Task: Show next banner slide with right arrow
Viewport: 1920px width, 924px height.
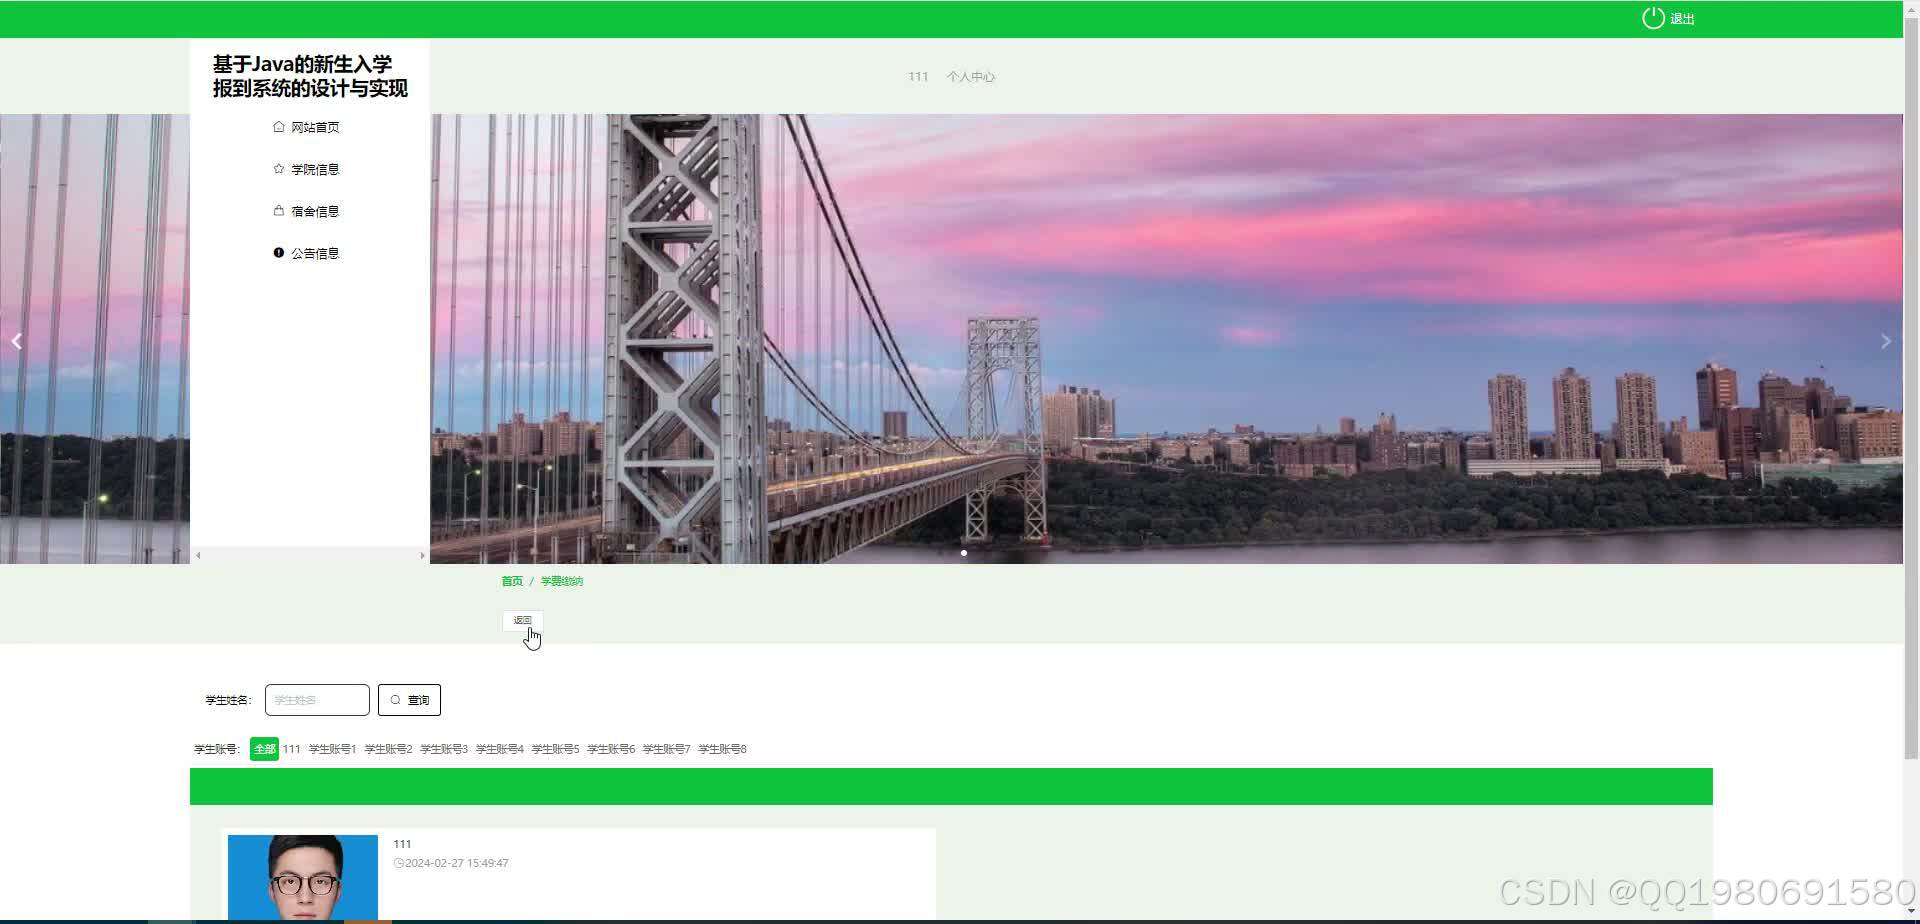Action: (x=1886, y=341)
